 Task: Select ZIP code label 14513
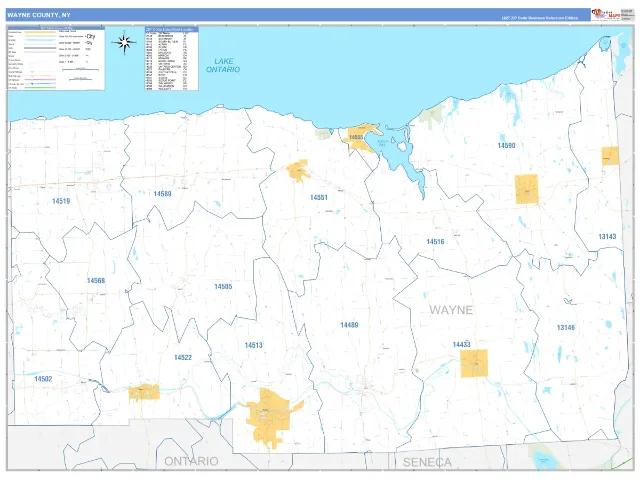click(253, 345)
